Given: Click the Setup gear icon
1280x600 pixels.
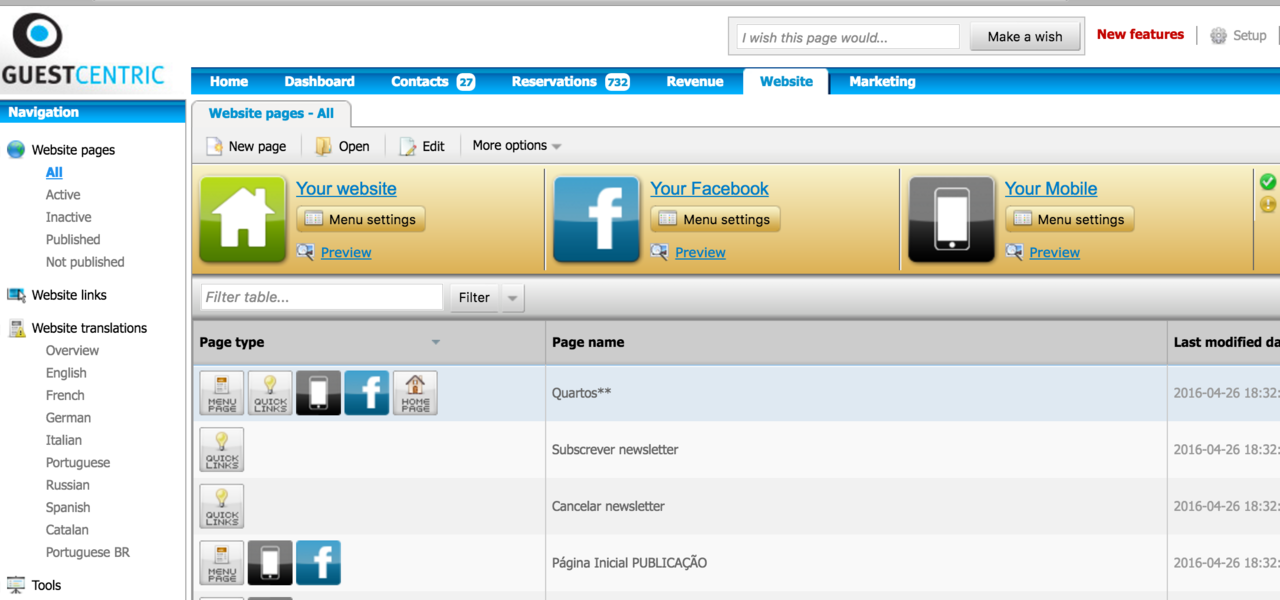Looking at the screenshot, I should (1218, 36).
